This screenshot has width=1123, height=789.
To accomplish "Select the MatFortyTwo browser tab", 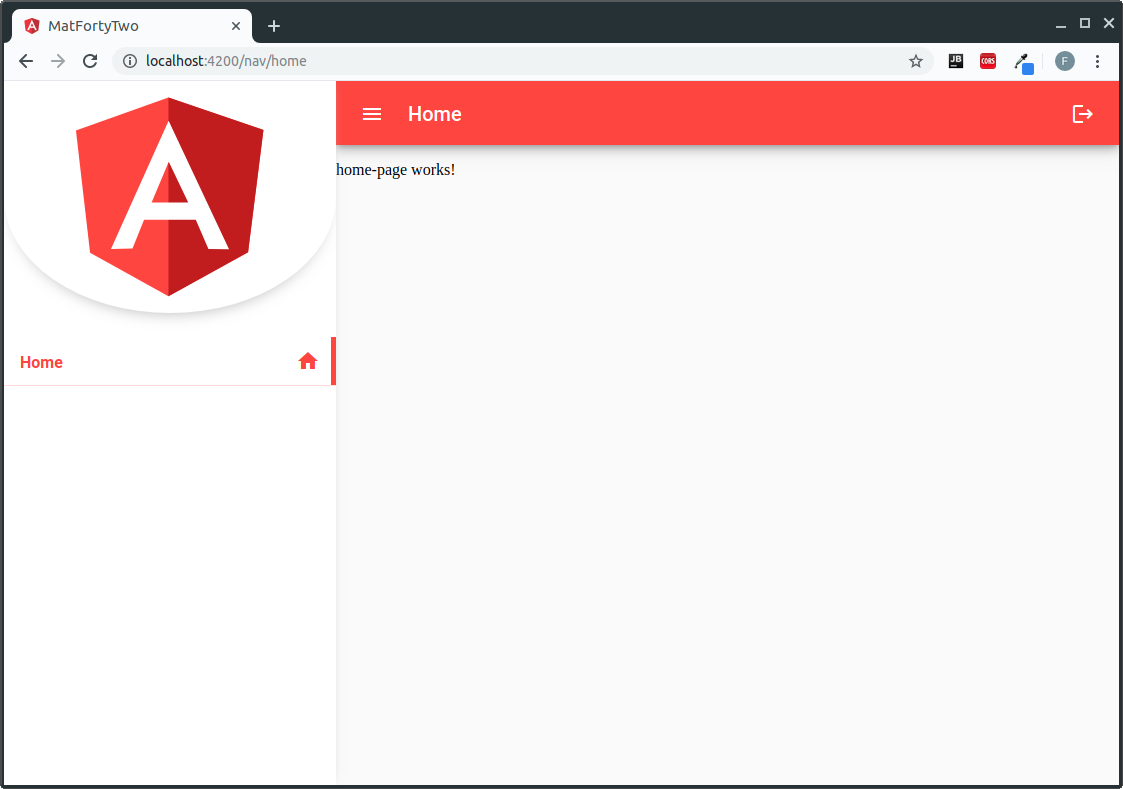I will coord(130,25).
